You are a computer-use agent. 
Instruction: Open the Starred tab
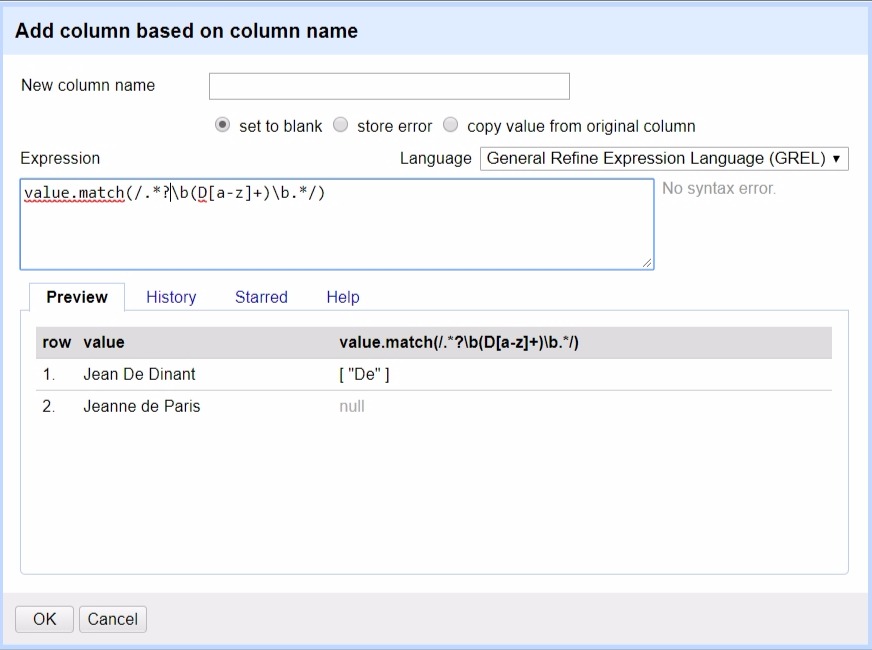coord(261,297)
